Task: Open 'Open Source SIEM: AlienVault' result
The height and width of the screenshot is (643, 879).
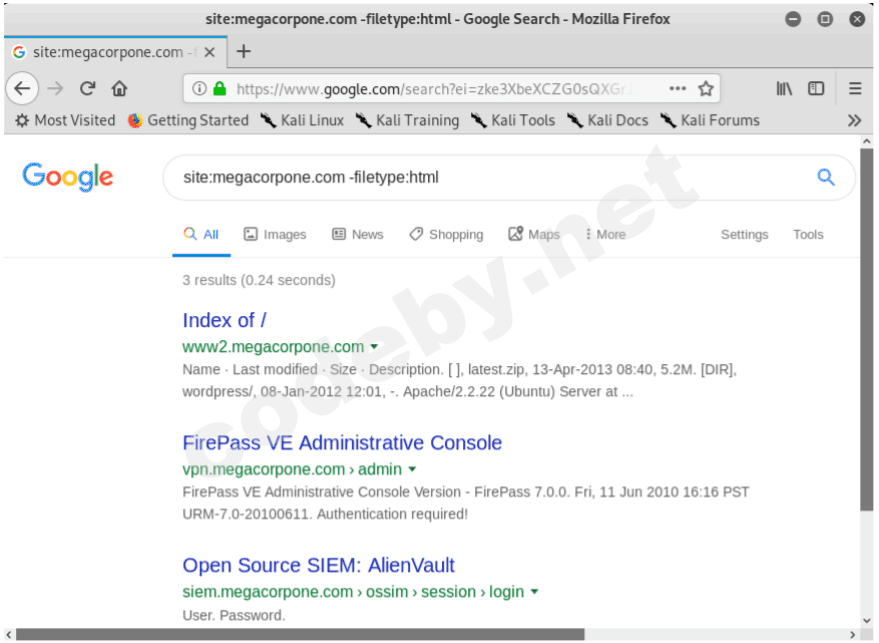Action: coord(318,565)
